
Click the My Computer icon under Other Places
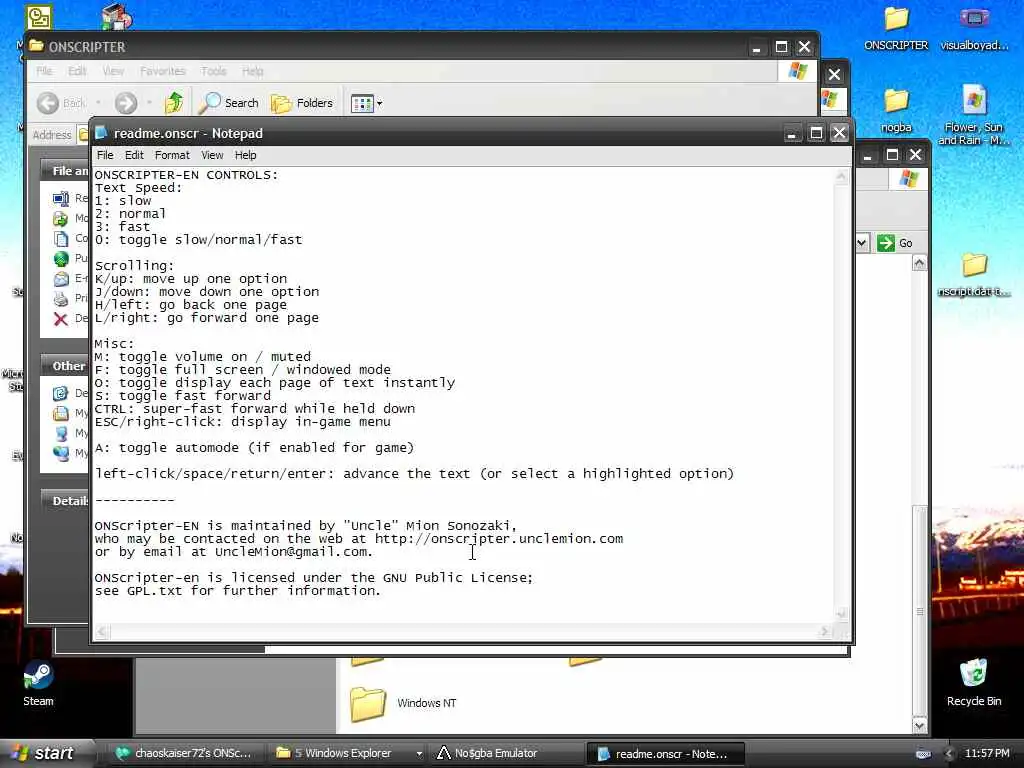(x=61, y=433)
